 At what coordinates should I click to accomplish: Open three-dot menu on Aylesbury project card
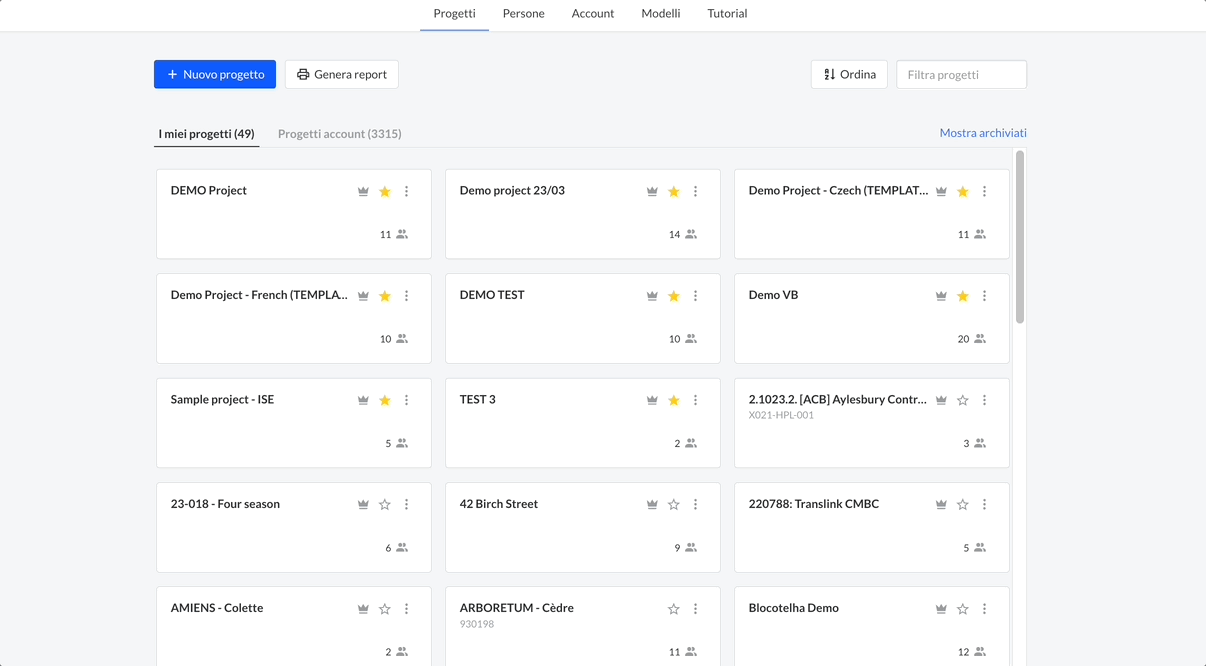(985, 400)
